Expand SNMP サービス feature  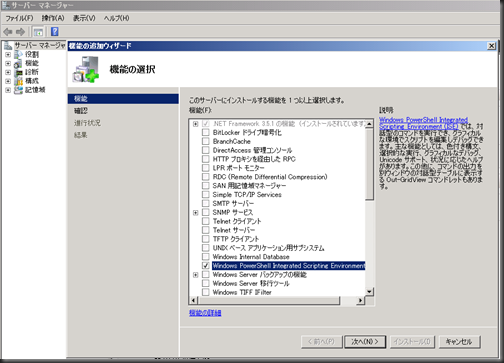coord(196,213)
